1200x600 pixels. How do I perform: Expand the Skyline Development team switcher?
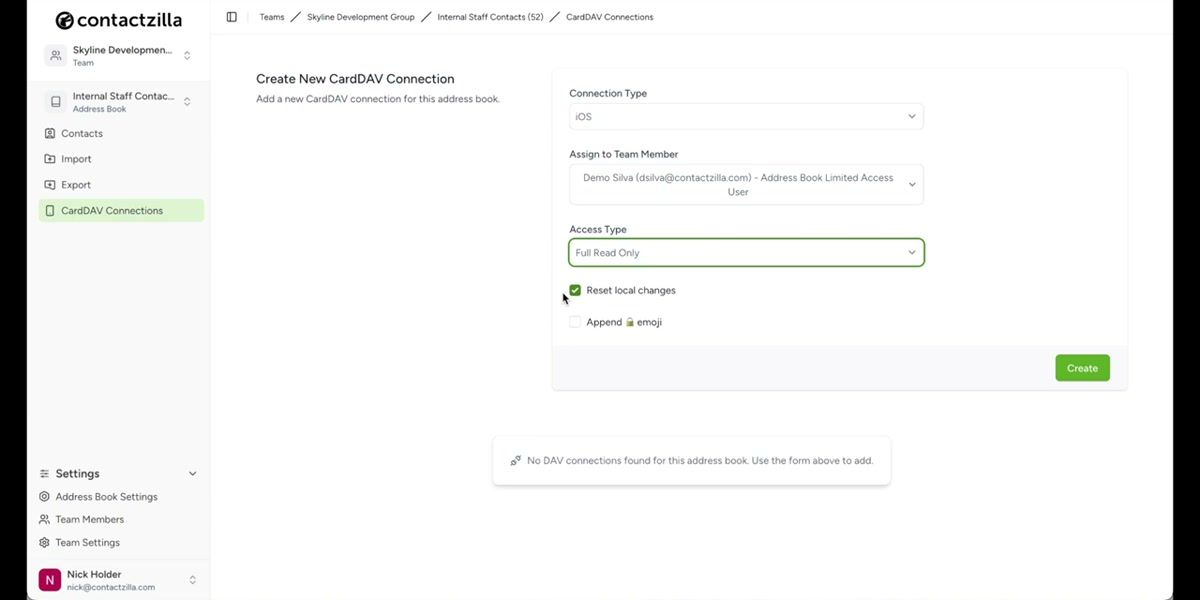(x=187, y=56)
